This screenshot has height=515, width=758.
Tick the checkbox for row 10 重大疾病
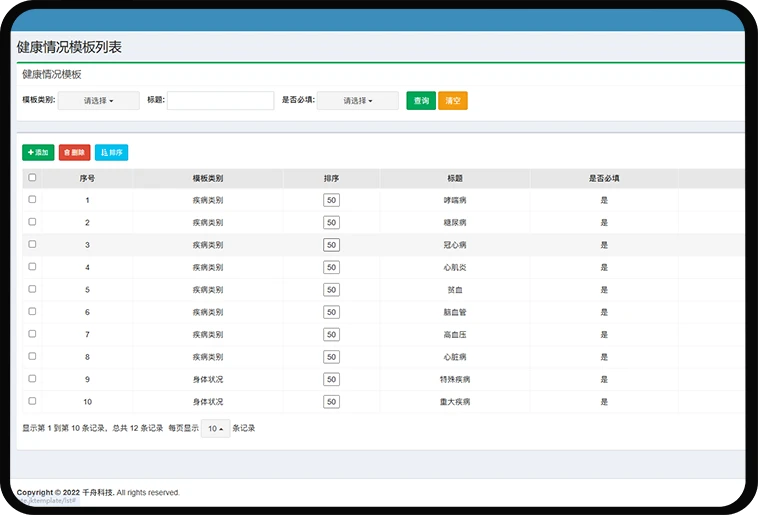pos(32,401)
